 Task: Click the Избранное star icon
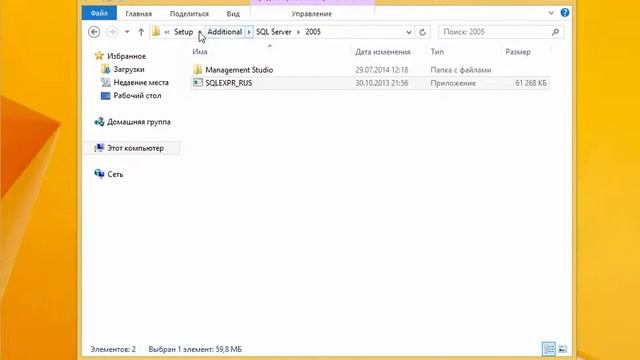(99, 56)
